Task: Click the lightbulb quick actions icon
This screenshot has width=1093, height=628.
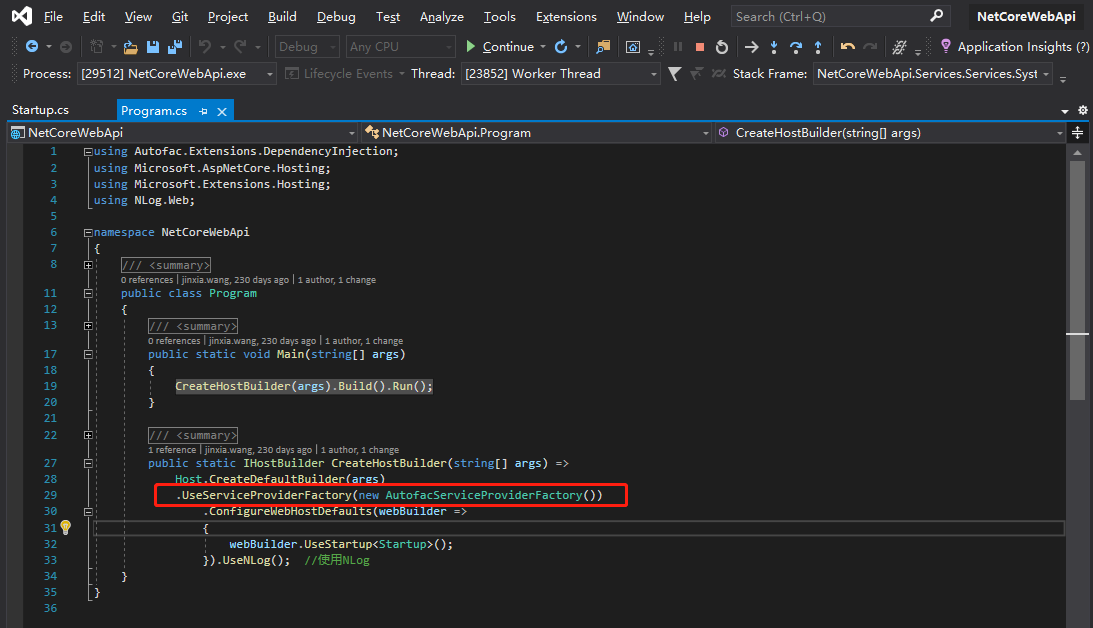Action: 66,527
